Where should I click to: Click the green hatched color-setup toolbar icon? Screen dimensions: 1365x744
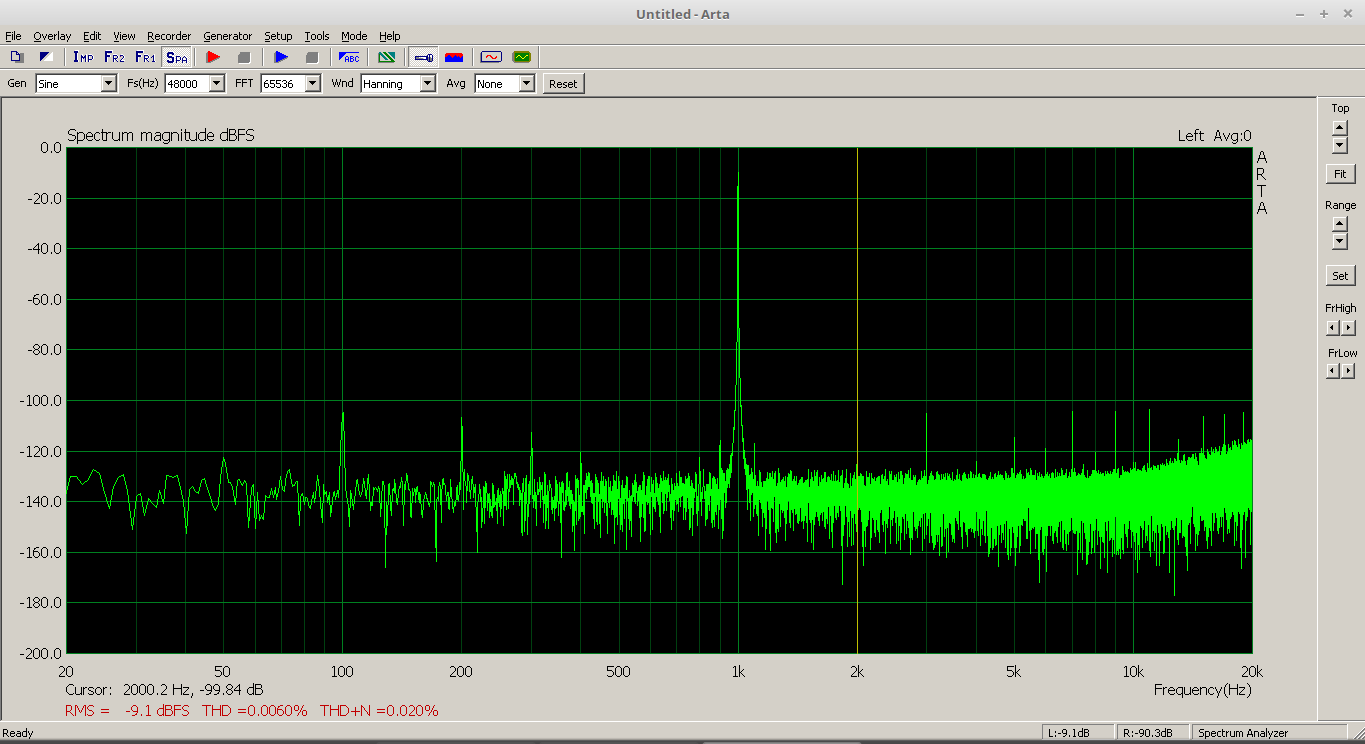tap(386, 57)
